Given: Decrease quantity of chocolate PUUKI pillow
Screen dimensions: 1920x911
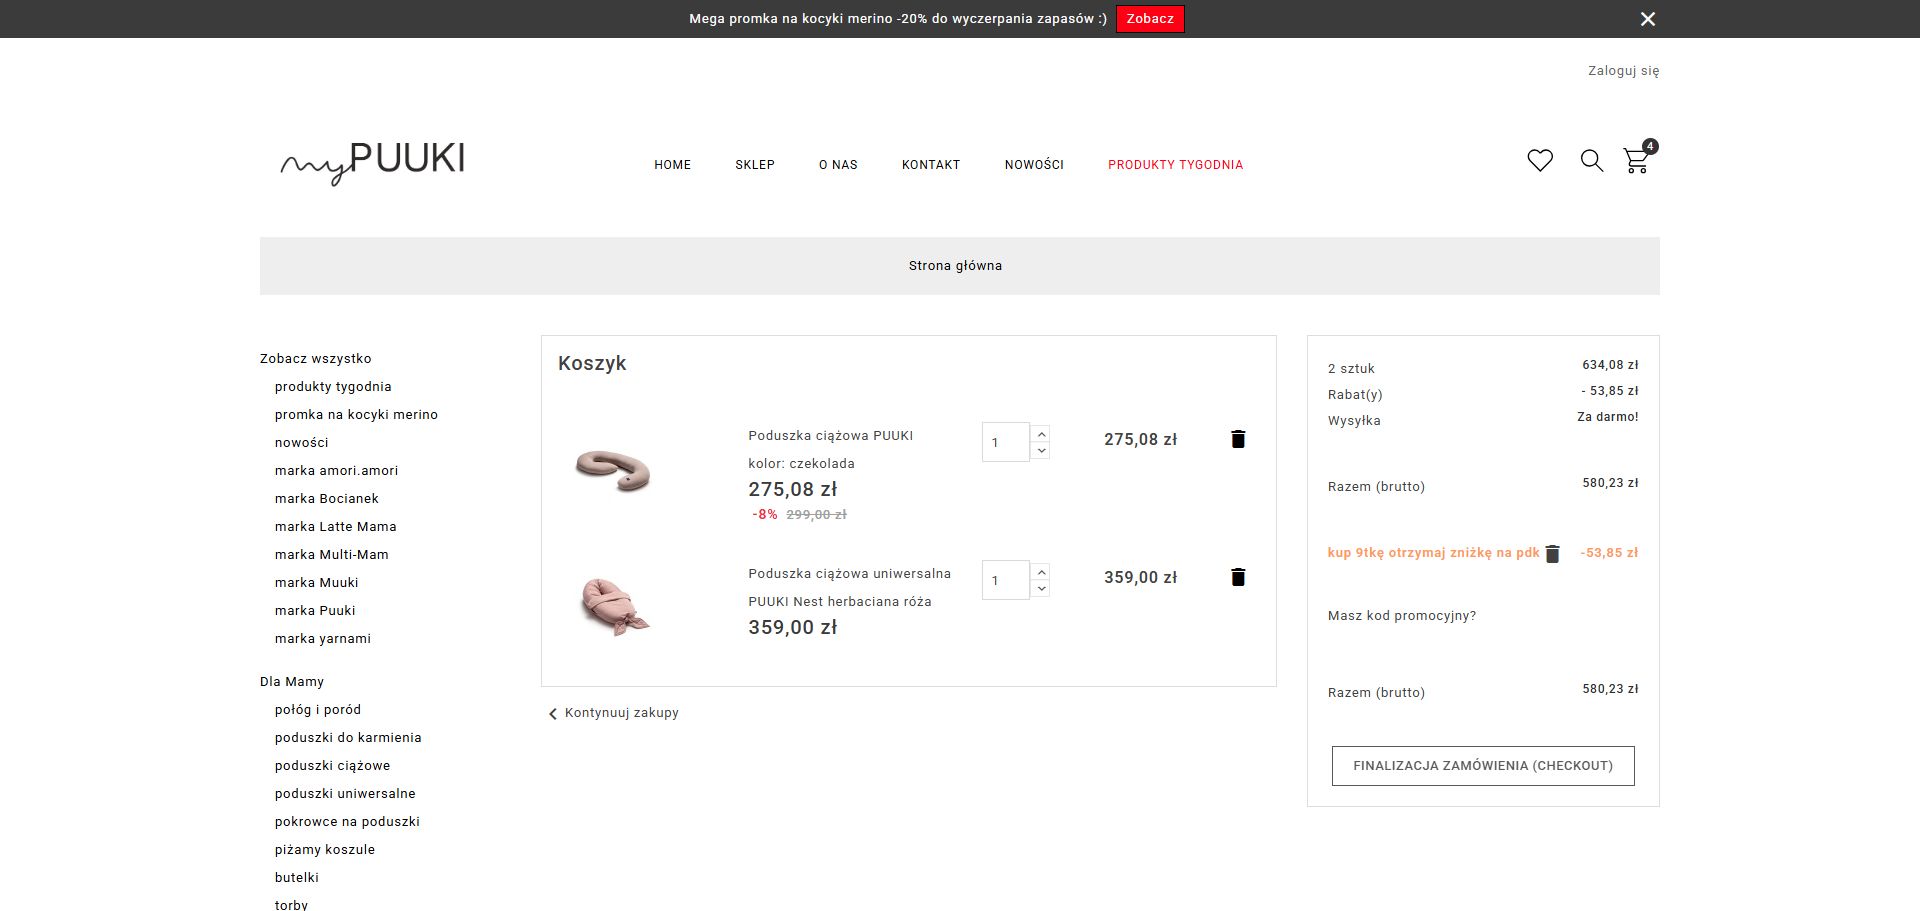Looking at the screenshot, I should pyautogui.click(x=1041, y=451).
